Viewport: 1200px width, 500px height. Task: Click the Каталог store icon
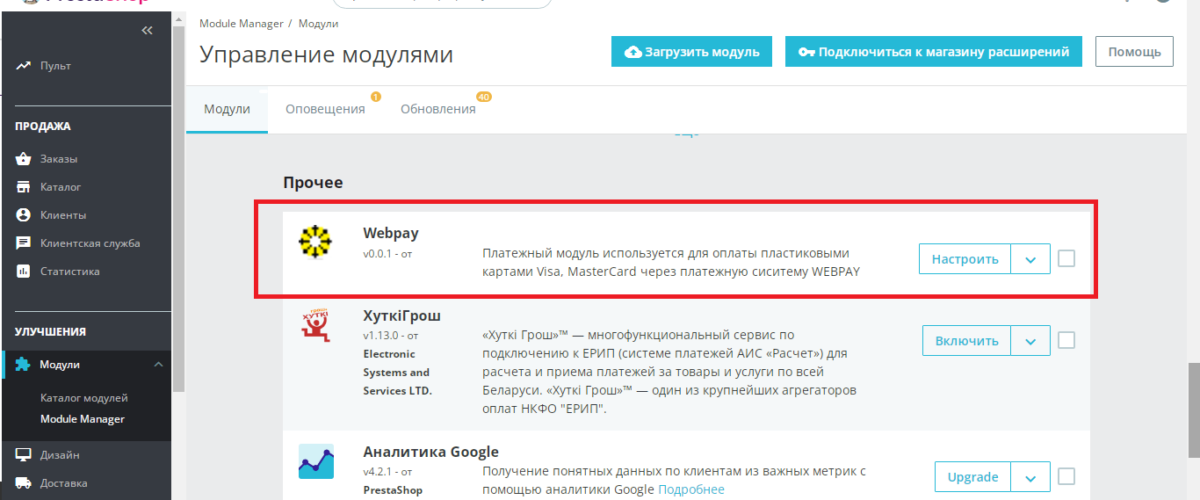23,187
